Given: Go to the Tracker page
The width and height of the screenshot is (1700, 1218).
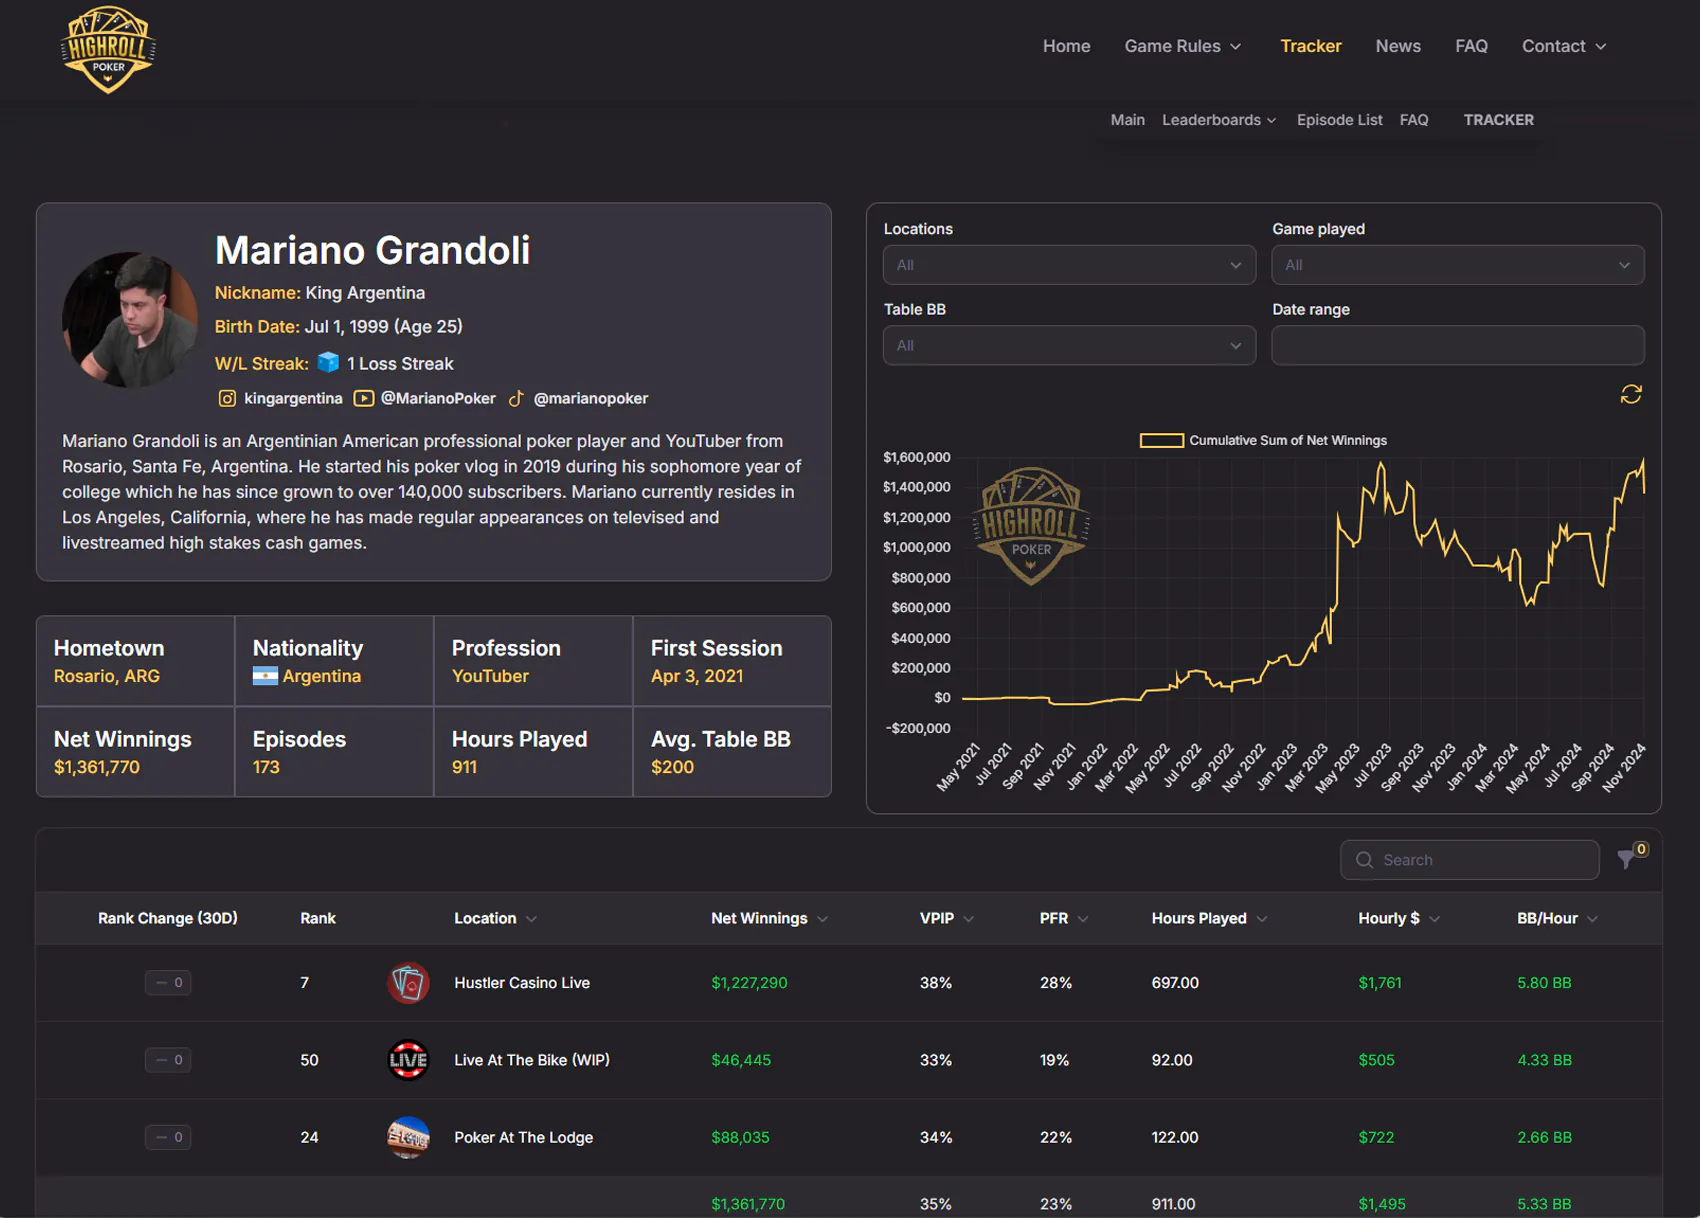Looking at the screenshot, I should [1311, 46].
